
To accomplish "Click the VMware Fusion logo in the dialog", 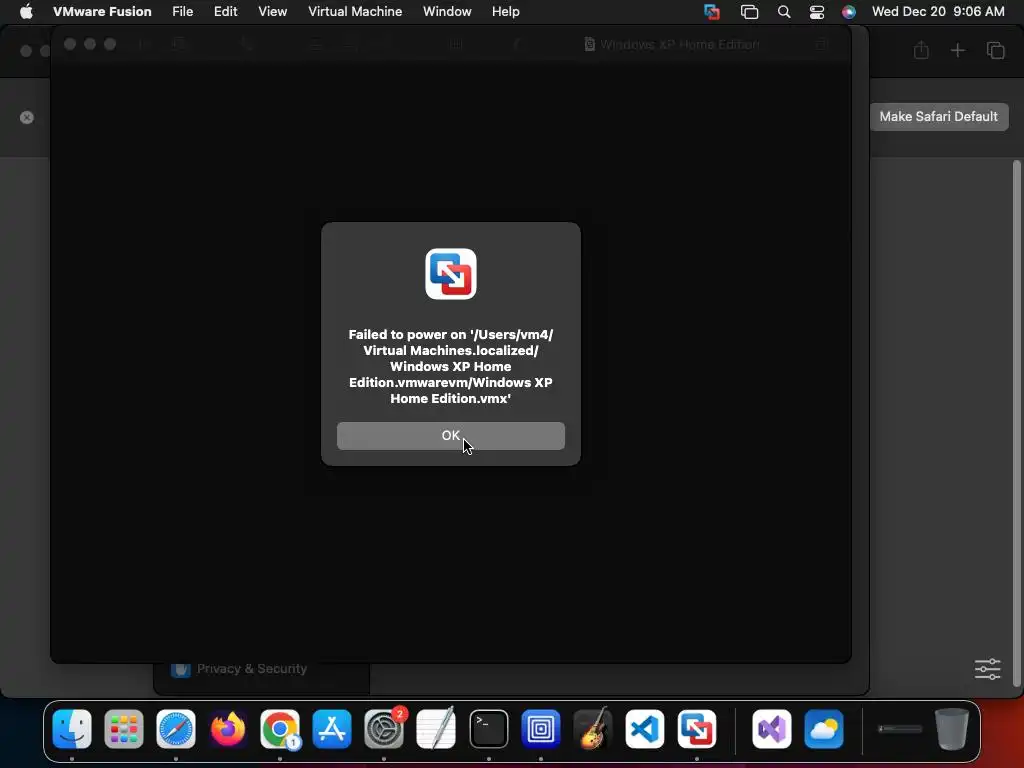I will (451, 274).
